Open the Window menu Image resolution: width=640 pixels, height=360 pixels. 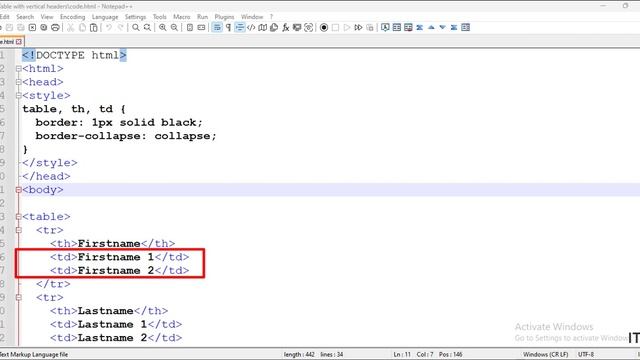[252, 17]
